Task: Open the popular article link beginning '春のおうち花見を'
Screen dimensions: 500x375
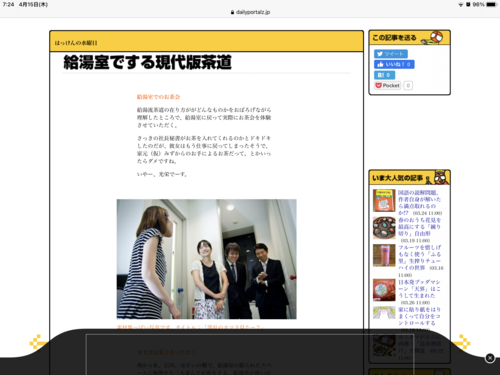Action: click(419, 227)
